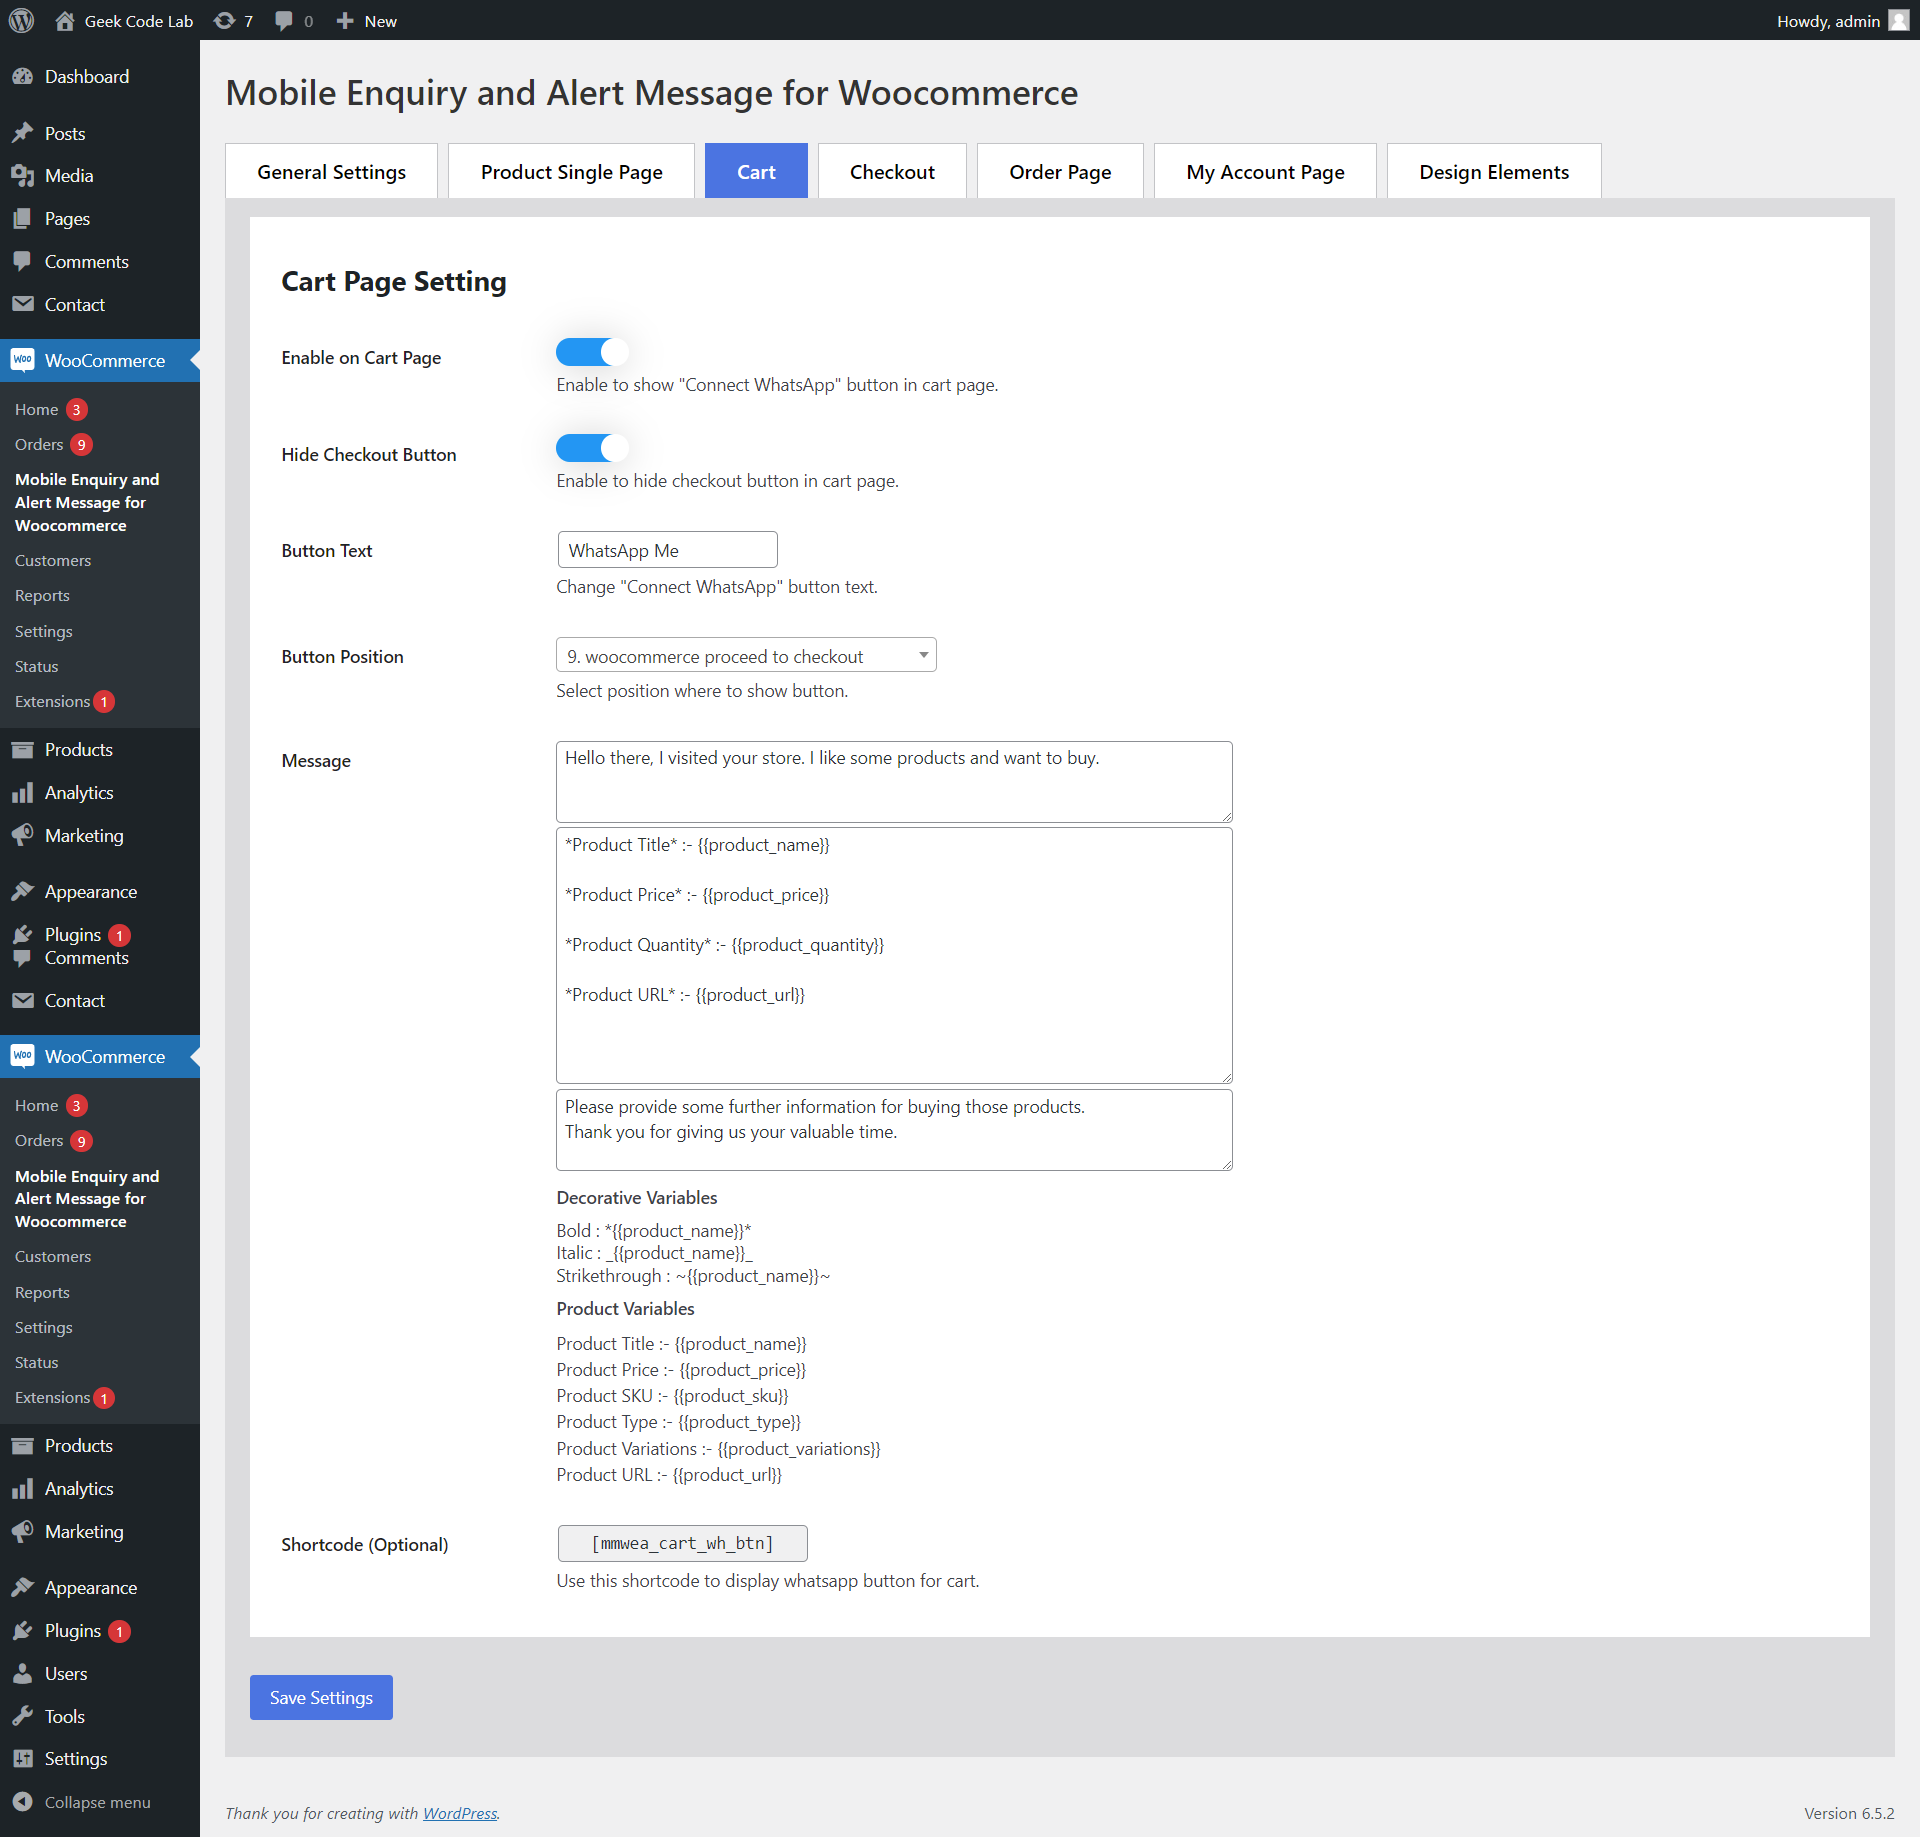Open the Button Position dropdown
This screenshot has width=1920, height=1837.
[746, 656]
